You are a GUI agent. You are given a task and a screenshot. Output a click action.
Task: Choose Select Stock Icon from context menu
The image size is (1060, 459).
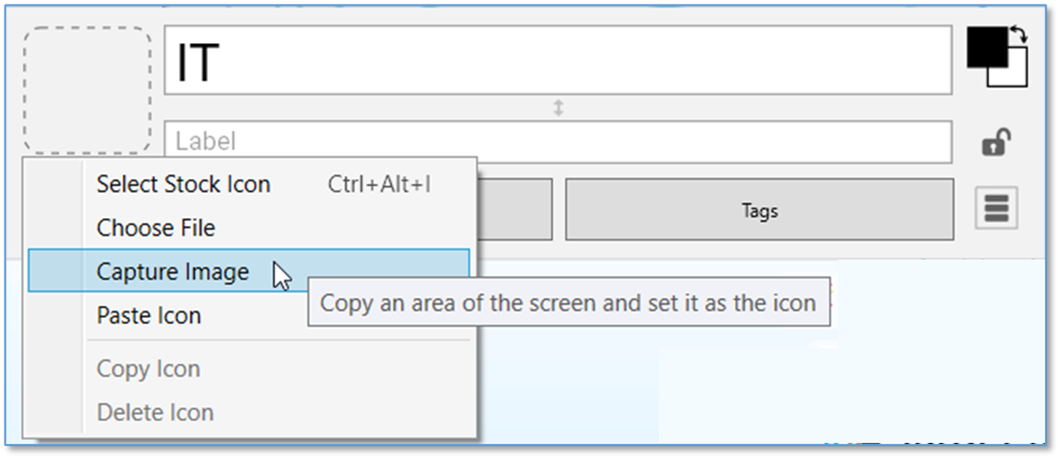pos(183,184)
